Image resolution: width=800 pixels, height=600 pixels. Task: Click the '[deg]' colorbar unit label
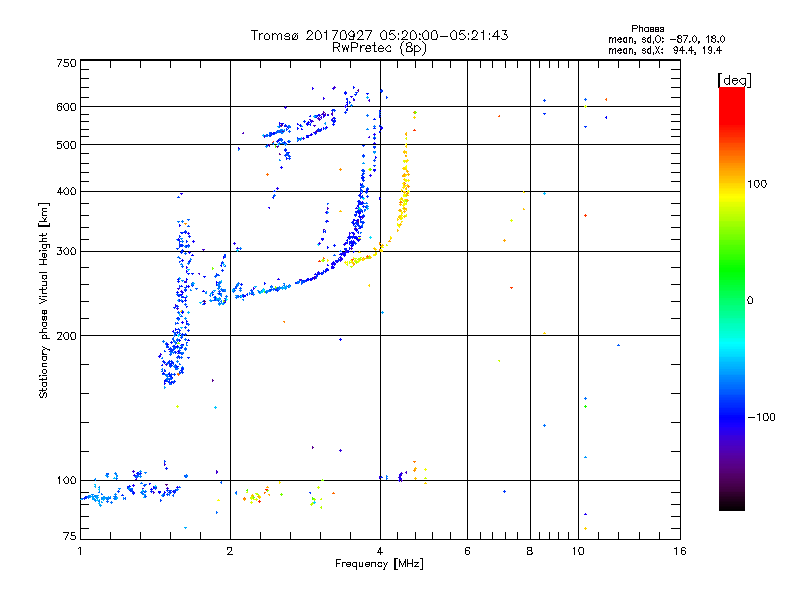coord(734,80)
